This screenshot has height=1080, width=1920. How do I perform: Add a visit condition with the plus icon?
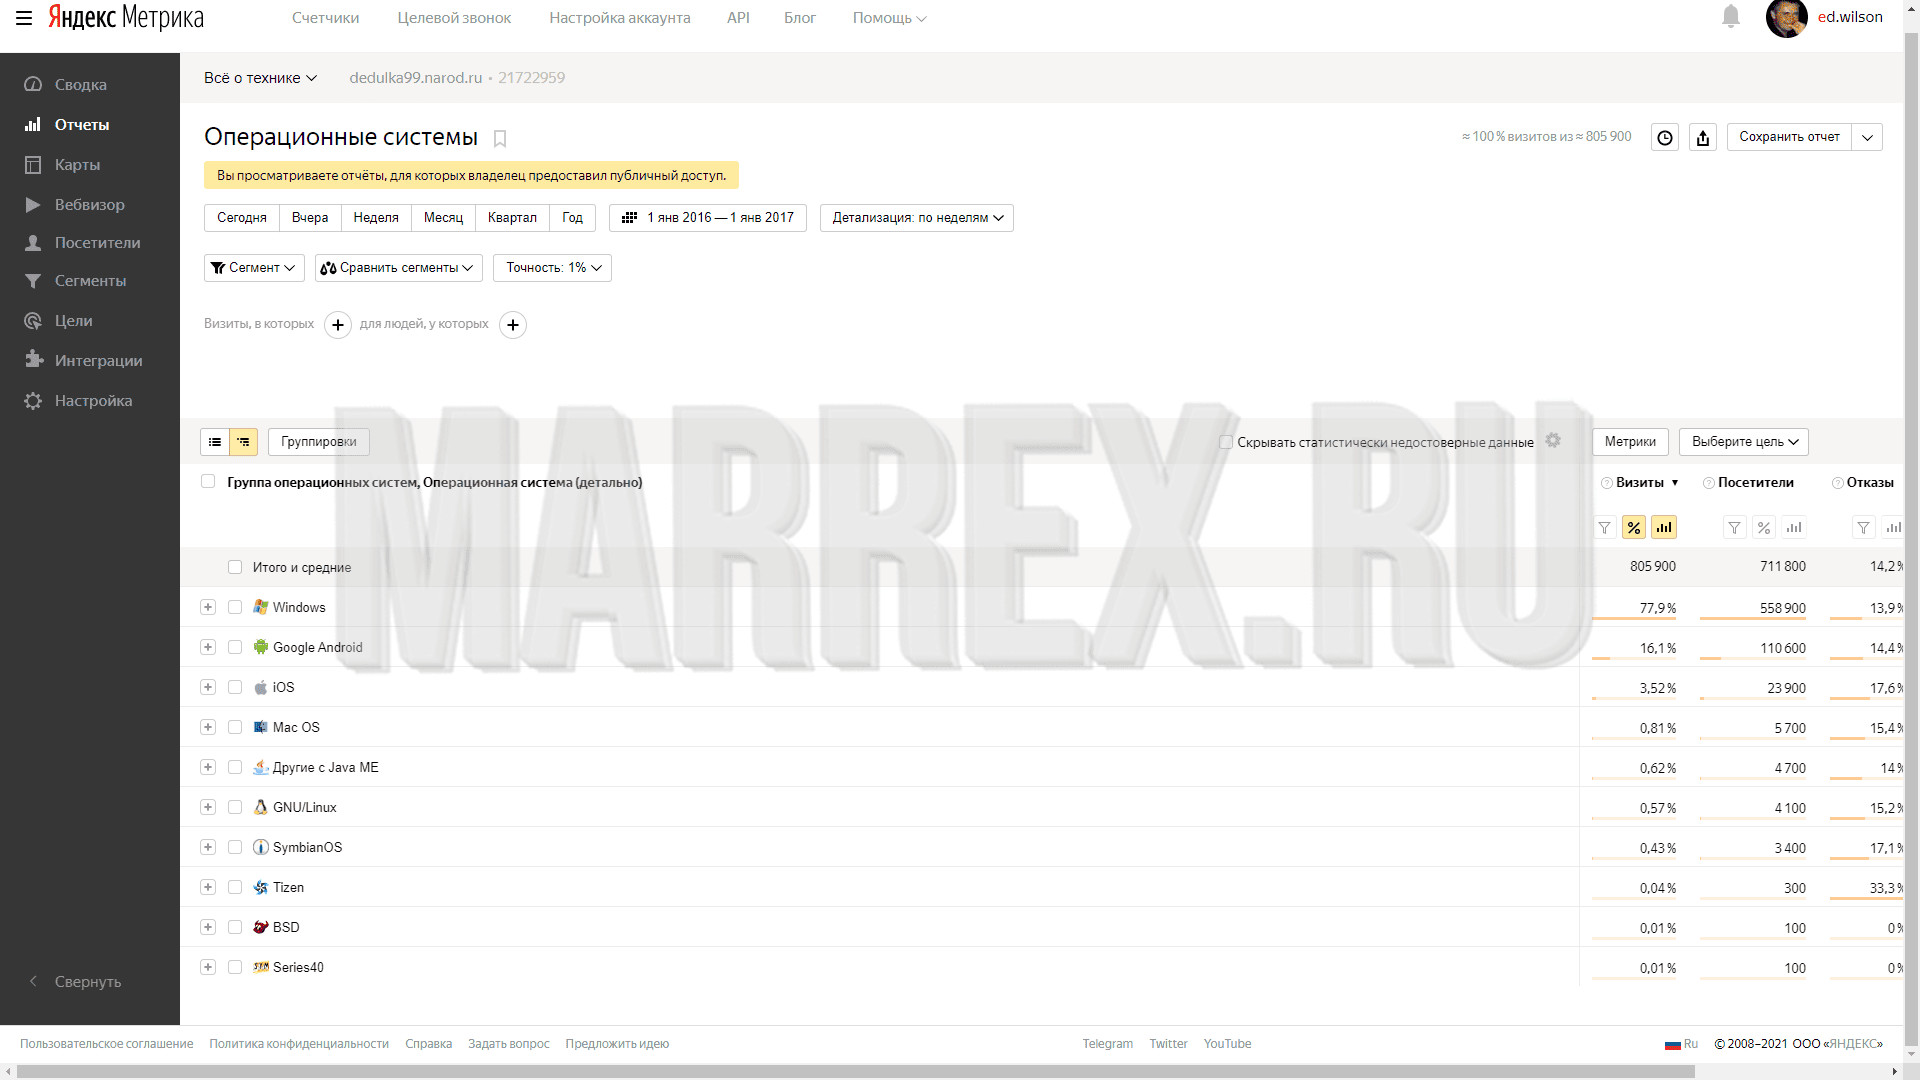pyautogui.click(x=338, y=325)
